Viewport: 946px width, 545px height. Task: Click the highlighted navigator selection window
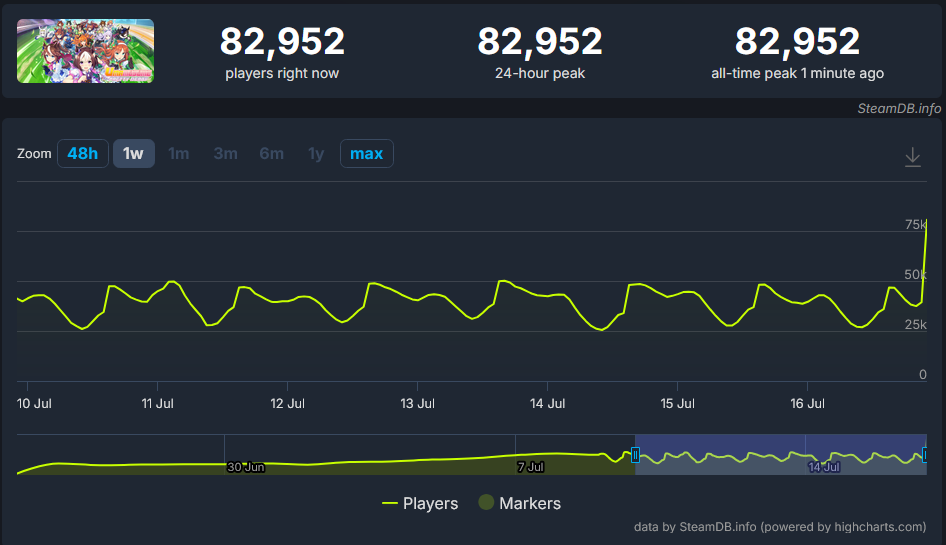click(781, 454)
